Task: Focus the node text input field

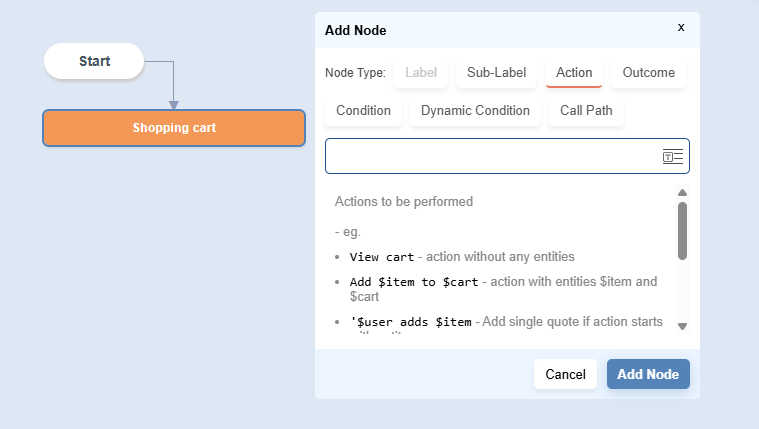Action: point(490,157)
